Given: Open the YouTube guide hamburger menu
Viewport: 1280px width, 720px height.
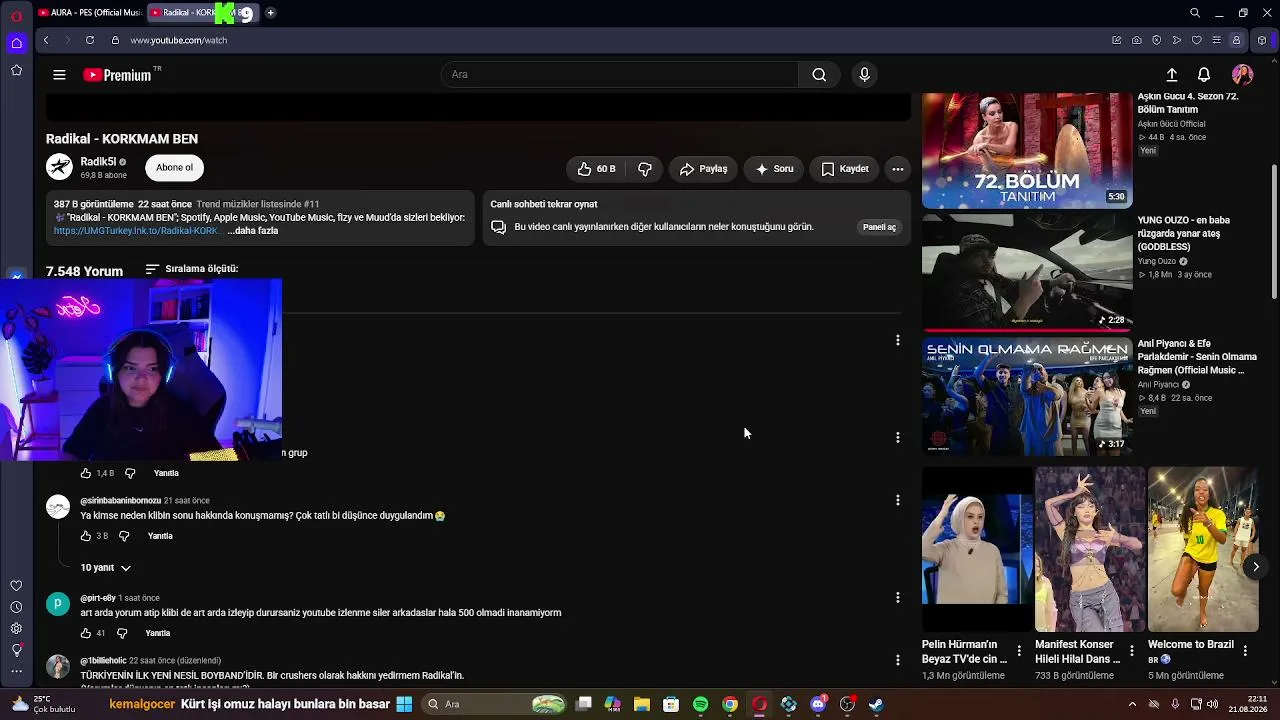Looking at the screenshot, I should coord(59,75).
